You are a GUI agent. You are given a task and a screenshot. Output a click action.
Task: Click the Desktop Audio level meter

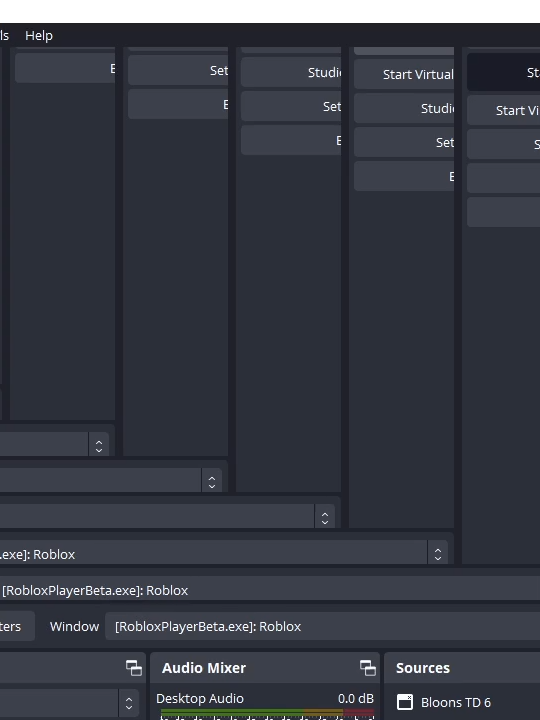(267, 714)
